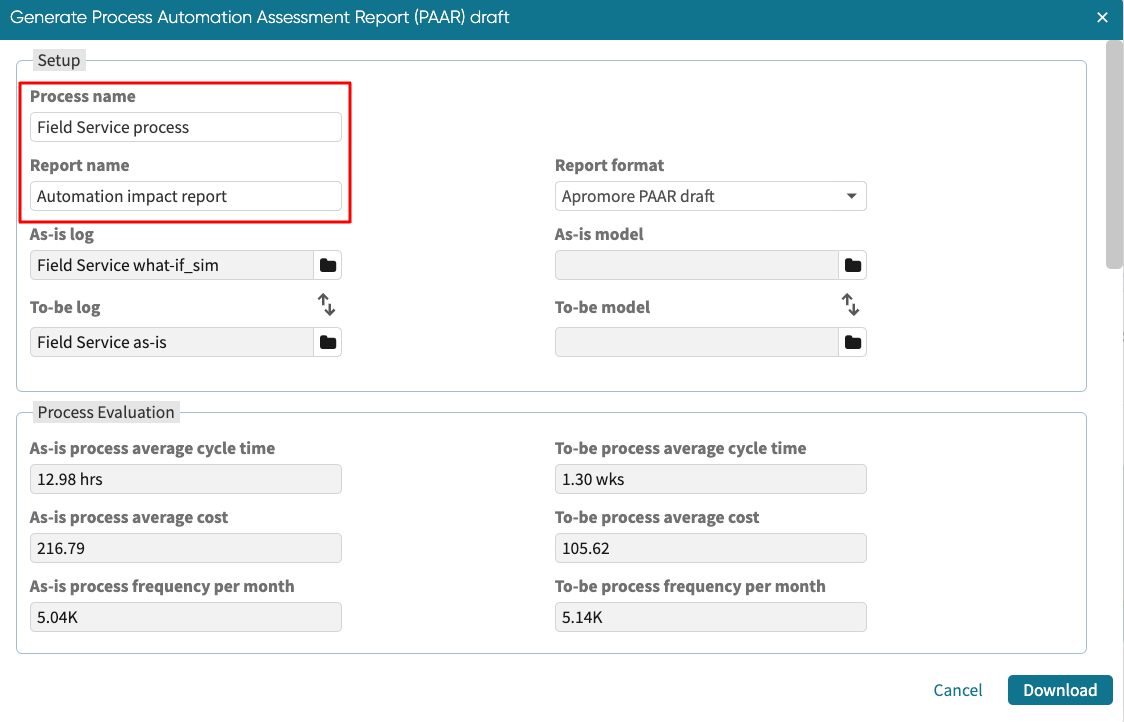Select the To-be log text field
The height and width of the screenshot is (722, 1124).
(172, 342)
